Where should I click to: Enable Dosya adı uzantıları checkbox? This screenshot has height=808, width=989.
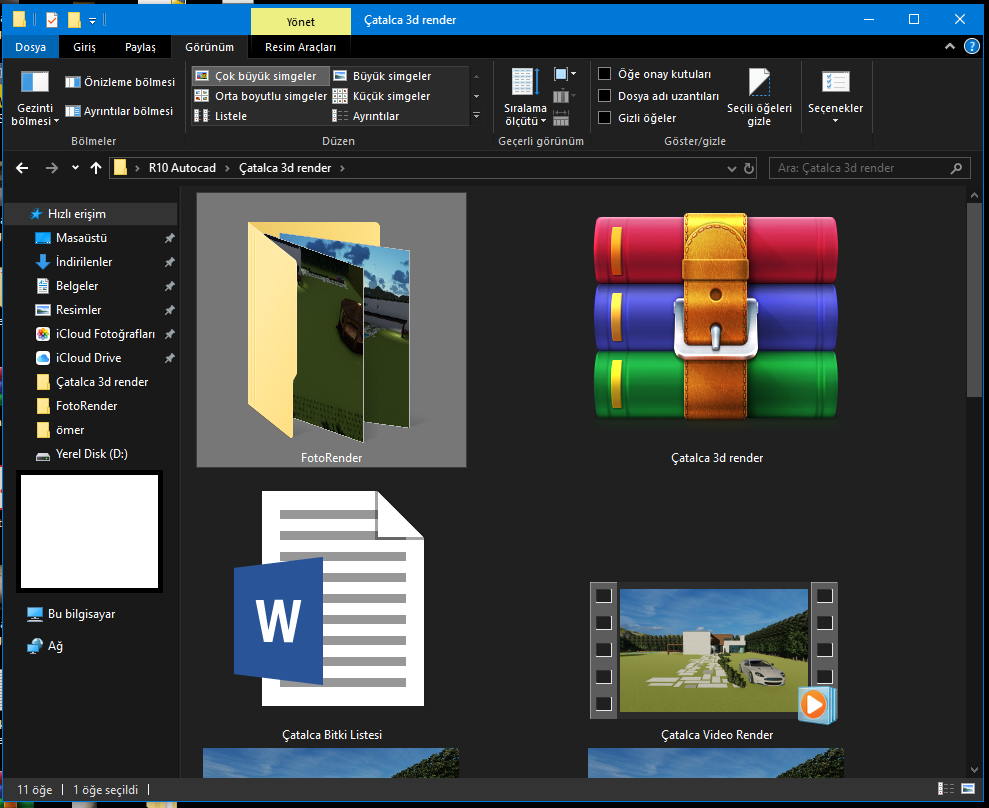click(604, 96)
